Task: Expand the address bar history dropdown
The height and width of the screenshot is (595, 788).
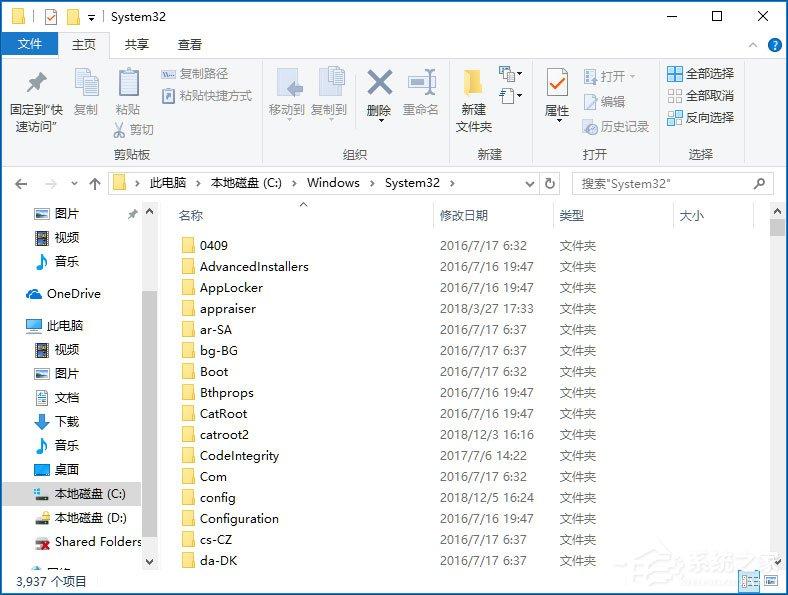Action: (x=529, y=184)
